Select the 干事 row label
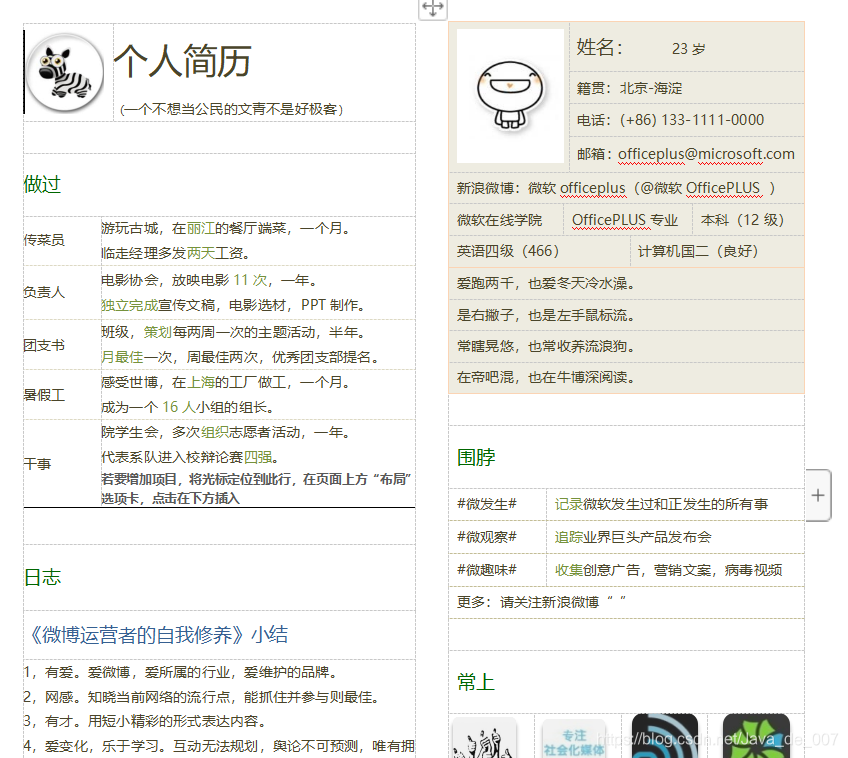The width and height of the screenshot is (848, 758). point(37,464)
